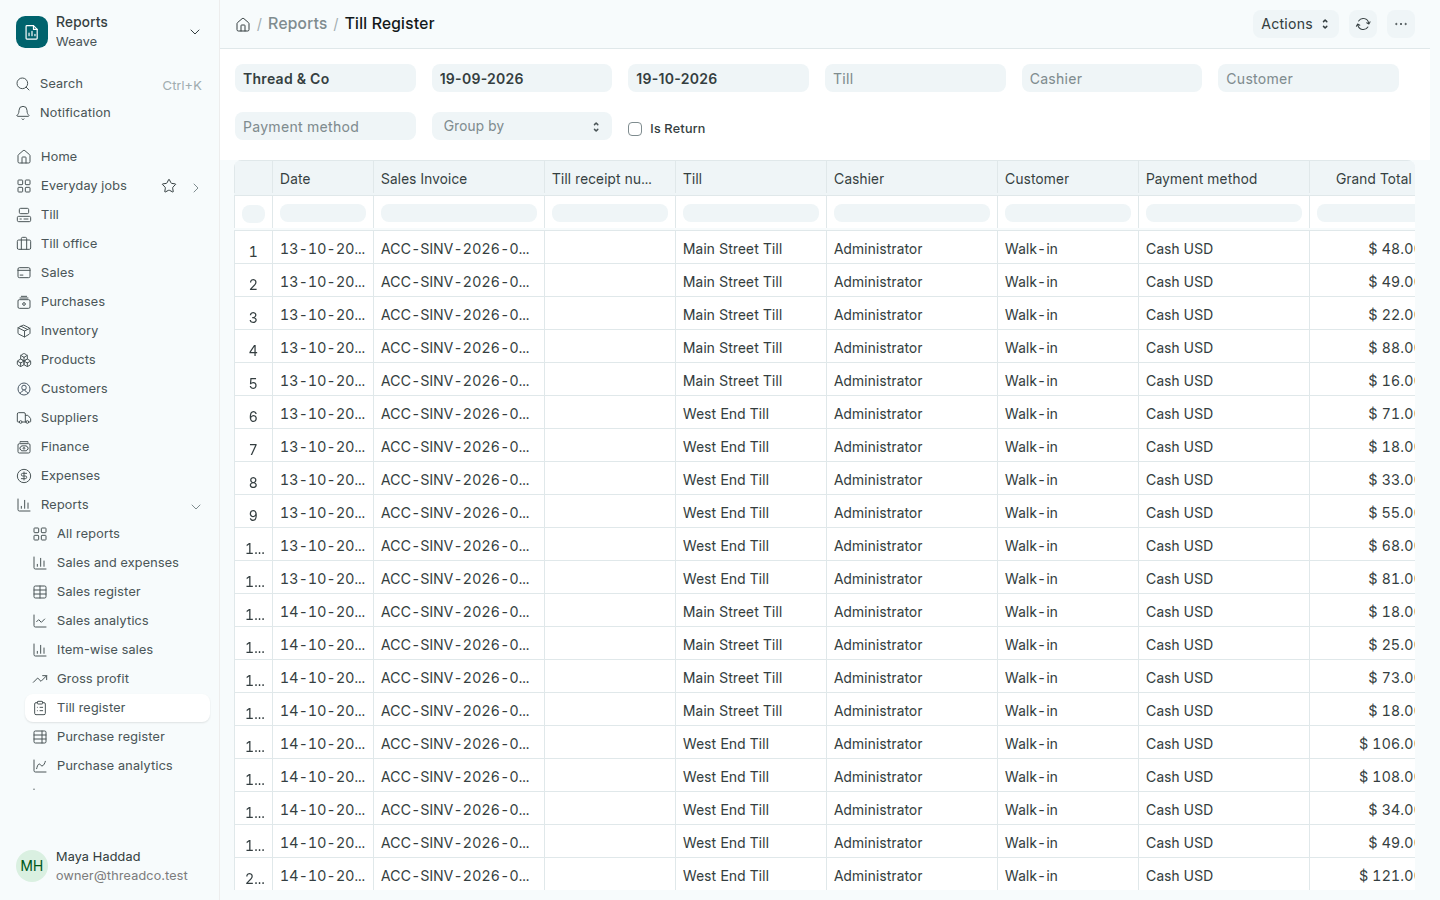Screen dimensions: 1440x900
Task: Expand the Everyday jobs submenu arrow
Action: [x=196, y=187]
